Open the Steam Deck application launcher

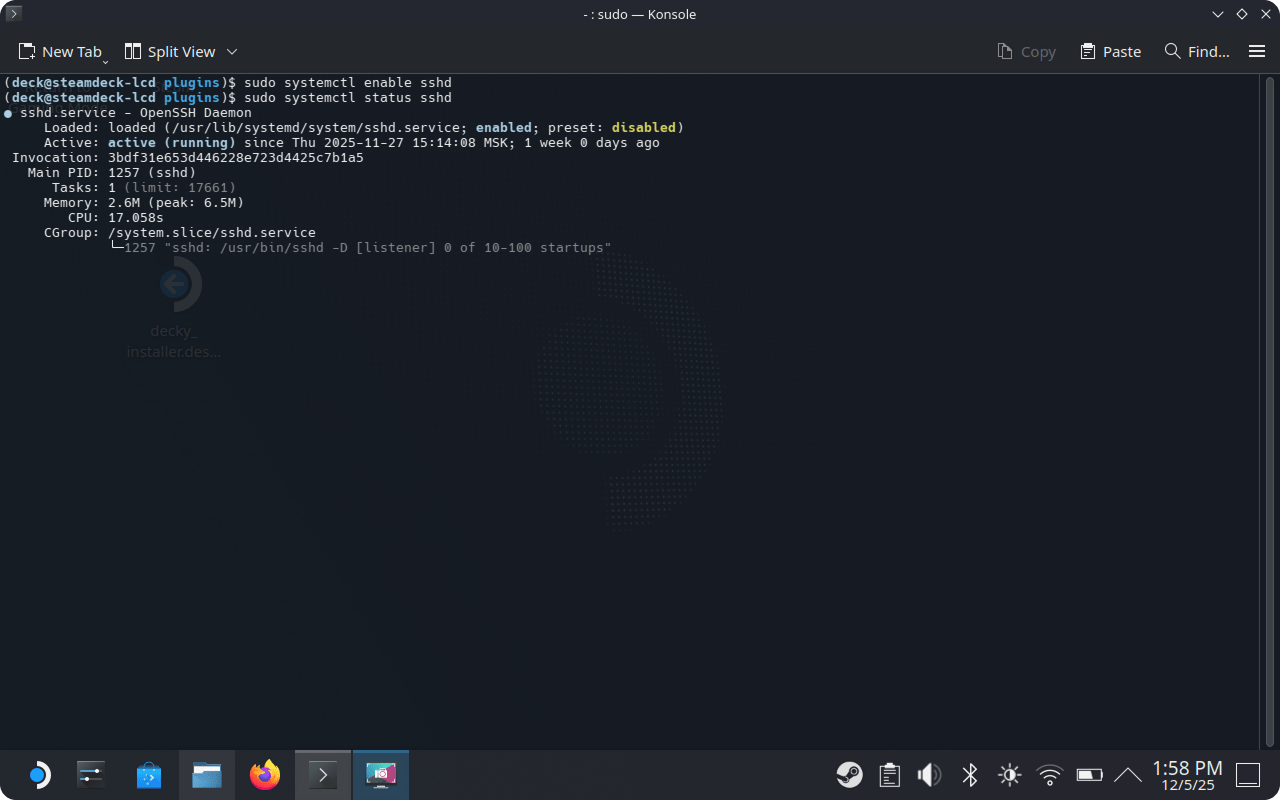point(38,775)
